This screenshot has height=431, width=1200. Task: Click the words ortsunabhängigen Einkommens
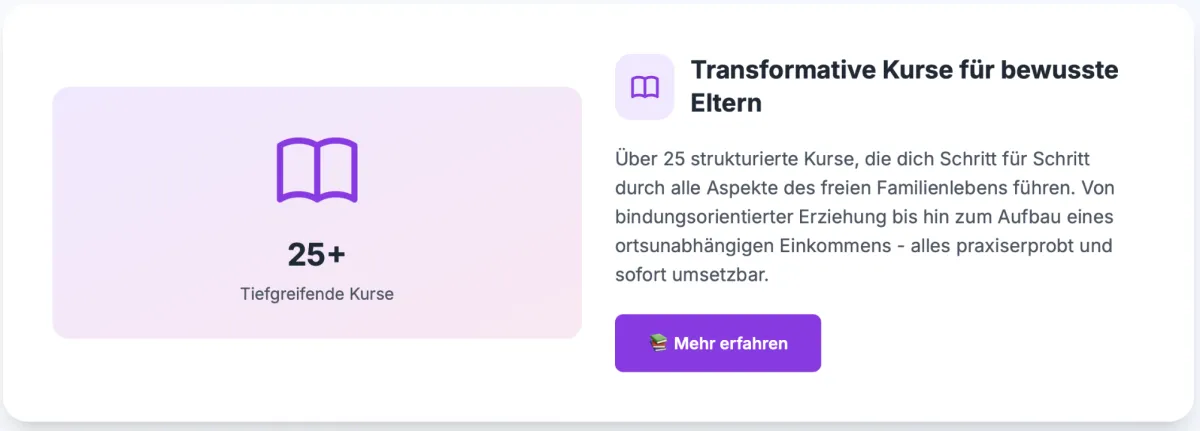click(731, 246)
